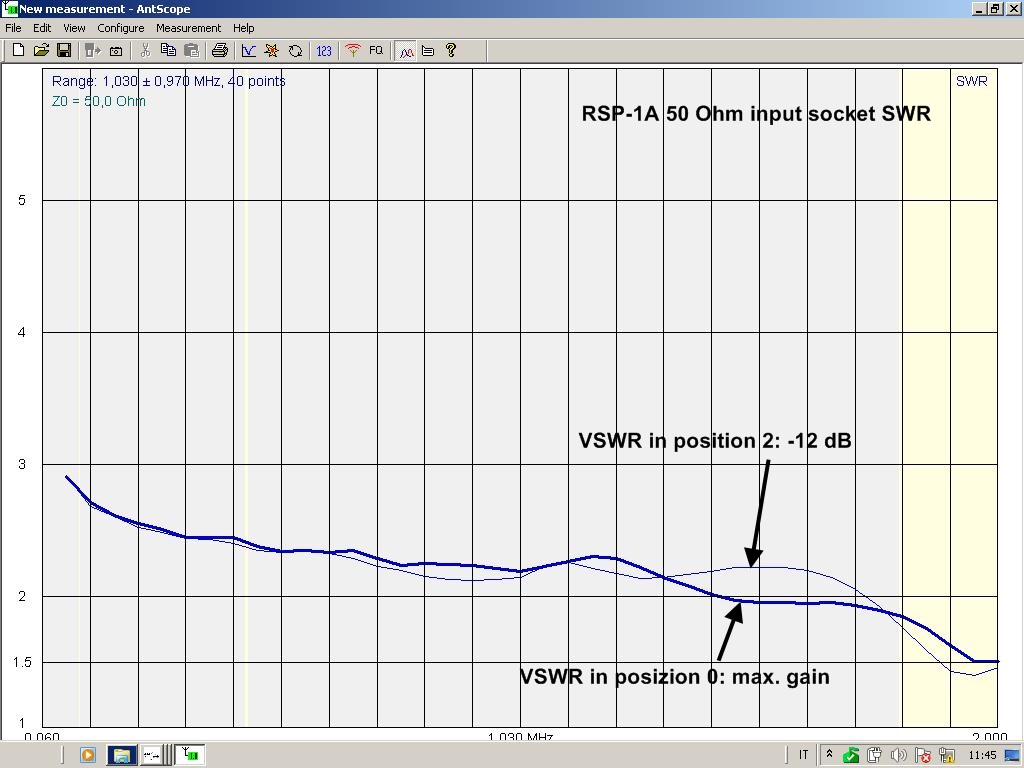Minimize the AntScope window
Image resolution: width=1024 pixels, height=768 pixels.
click(978, 8)
